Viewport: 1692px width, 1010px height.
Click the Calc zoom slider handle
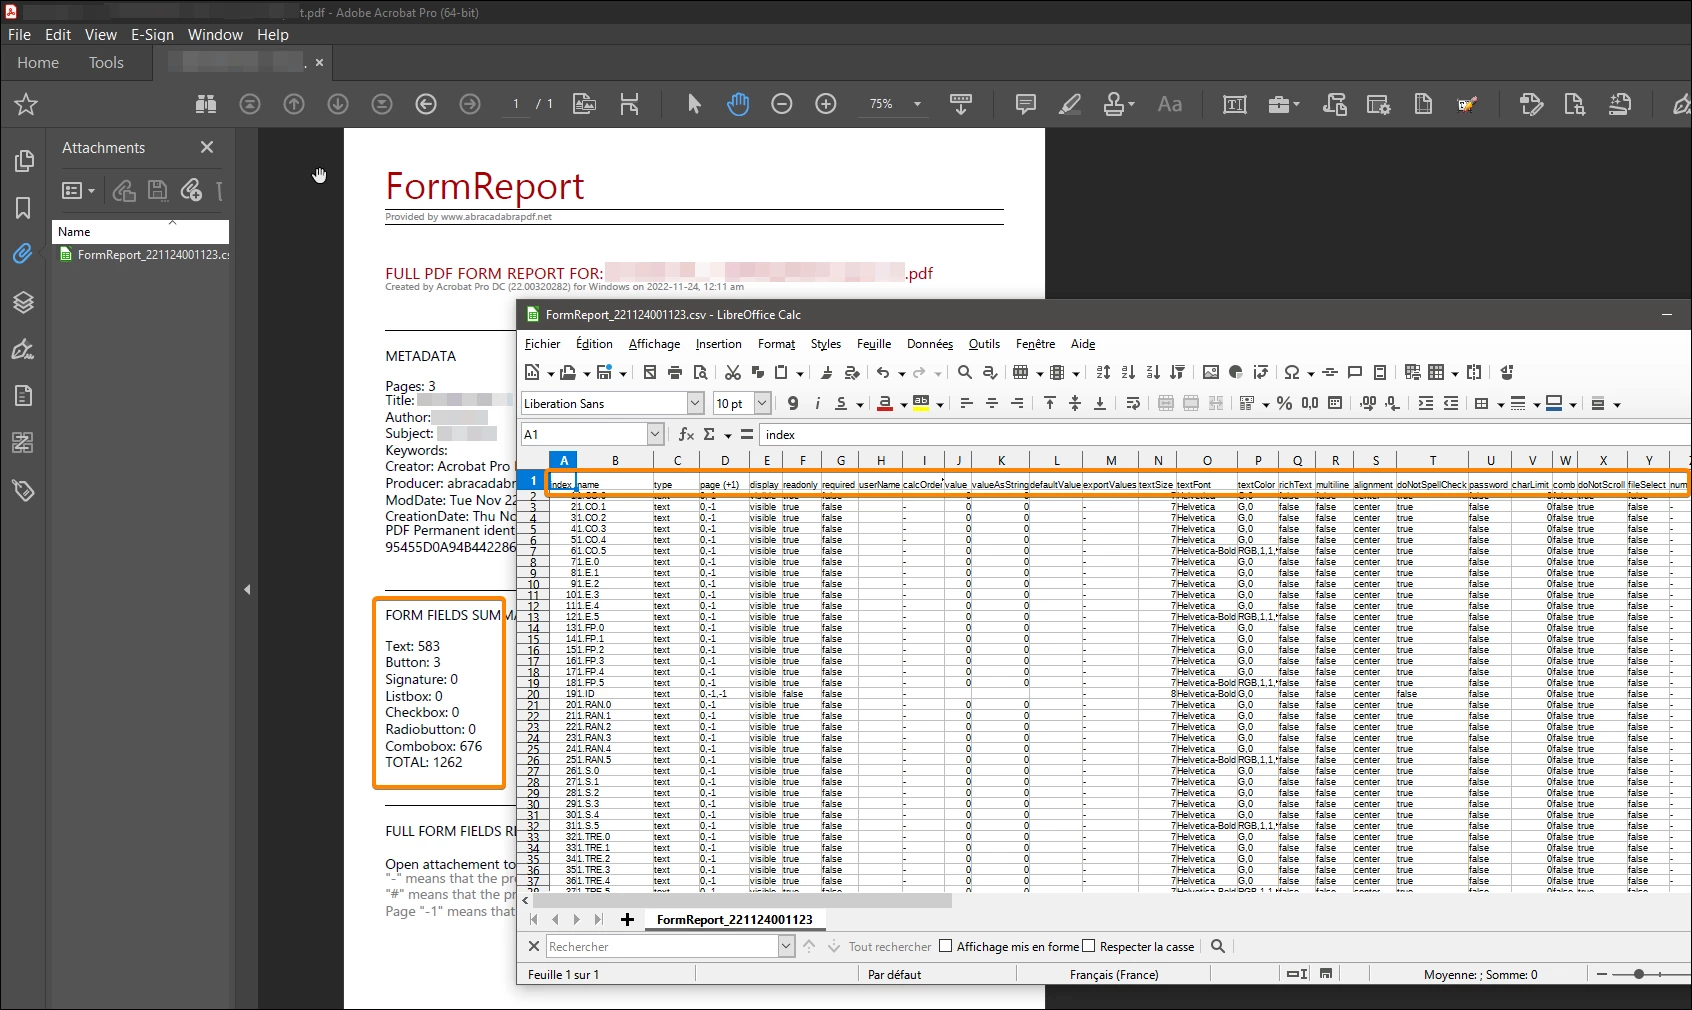[x=1638, y=974]
